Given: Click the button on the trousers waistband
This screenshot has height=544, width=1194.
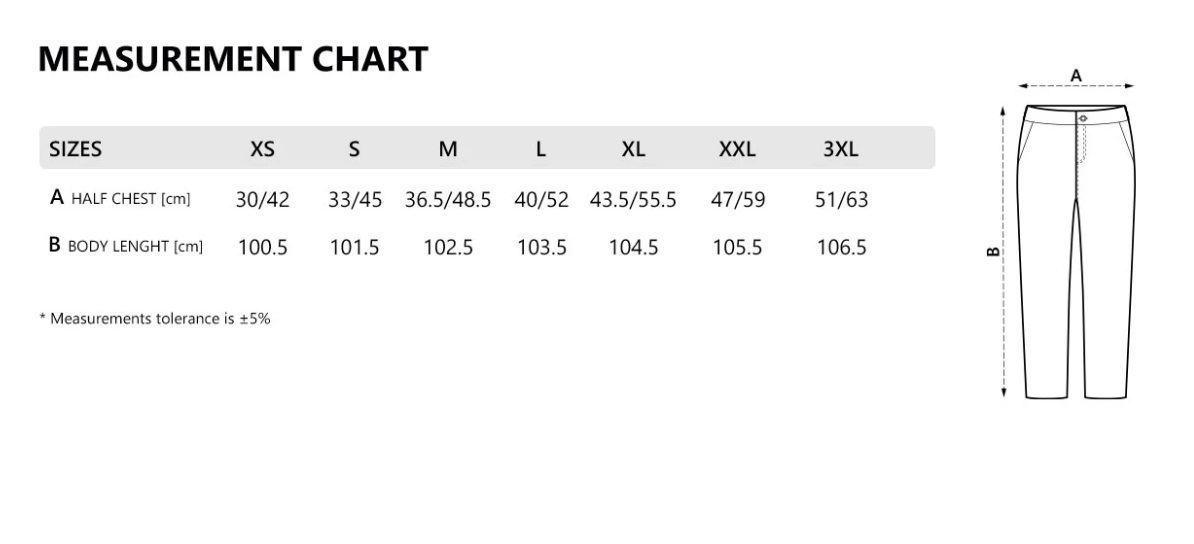Looking at the screenshot, I should point(1083,118).
